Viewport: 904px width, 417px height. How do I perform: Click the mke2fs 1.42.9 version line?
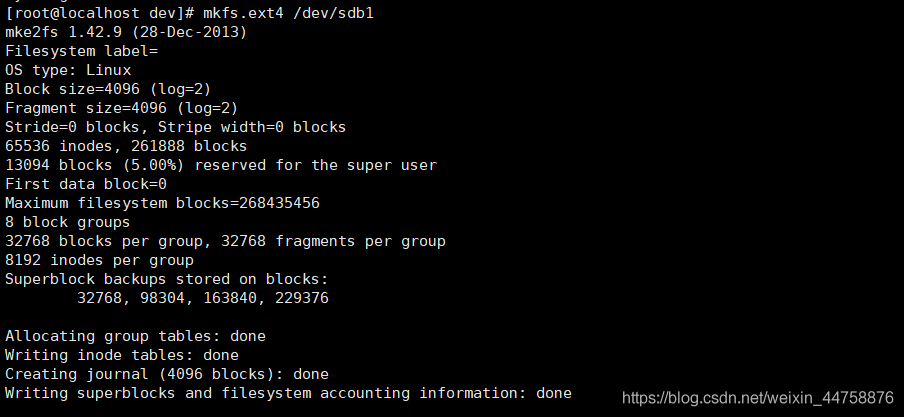tap(126, 32)
